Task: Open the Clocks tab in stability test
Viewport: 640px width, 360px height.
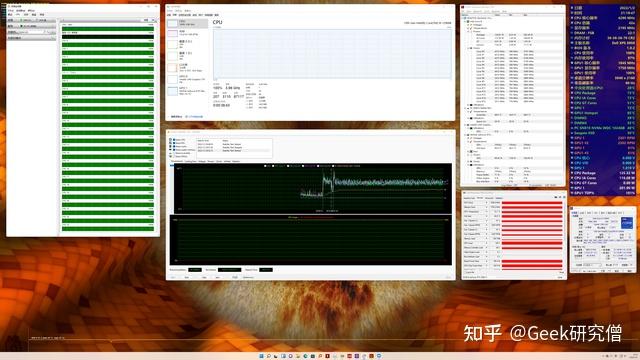Action: point(219,161)
